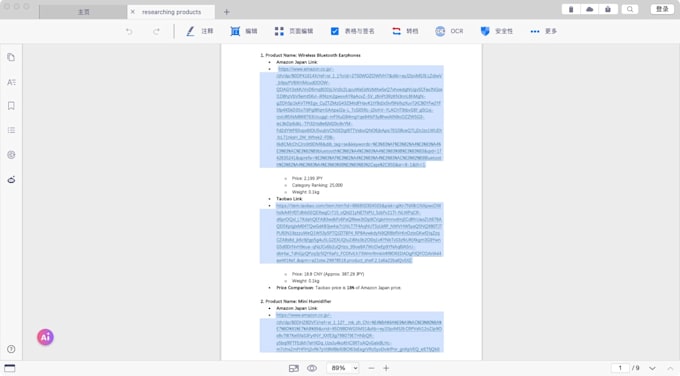Screen dimensions: 680x376
Task: Open the 注释 annotation tool
Action: click(199, 31)
